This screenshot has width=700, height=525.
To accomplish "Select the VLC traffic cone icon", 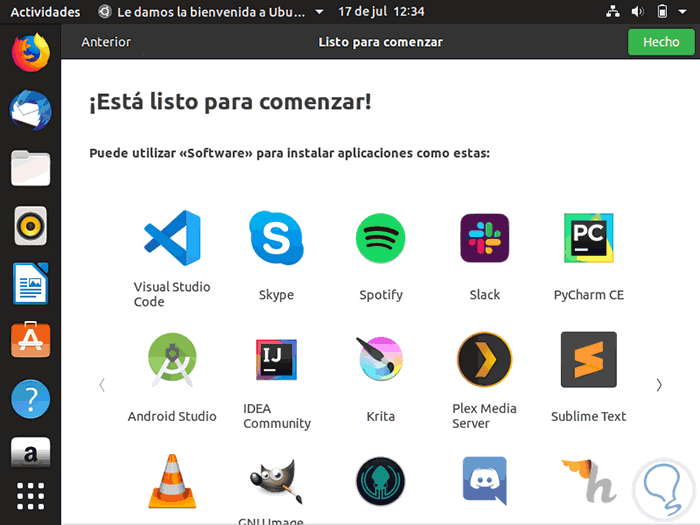I will 172,481.
